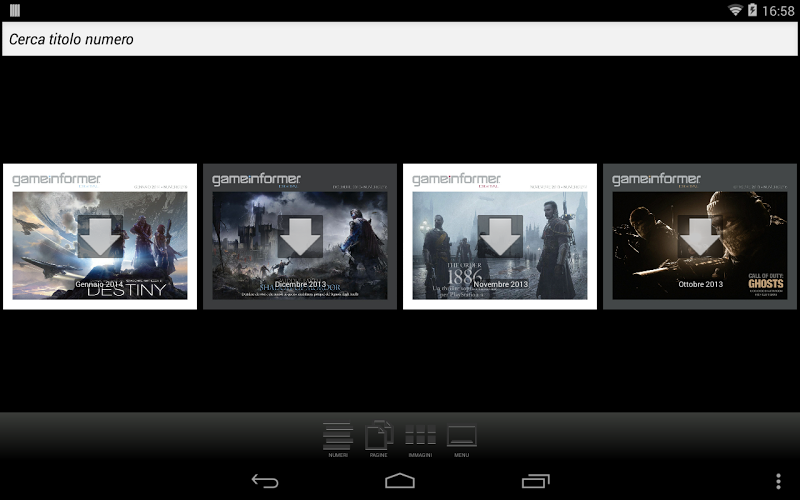Tap the battery status icon
Screen dimensions: 800x500
point(752,10)
